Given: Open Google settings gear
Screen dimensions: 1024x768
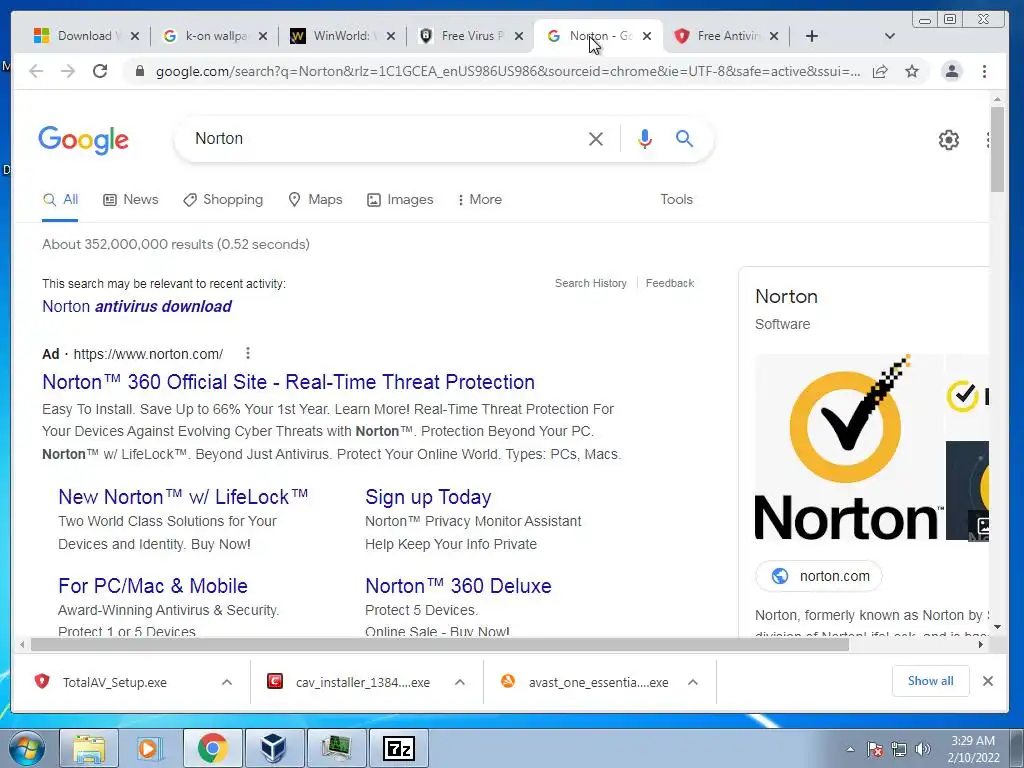Looking at the screenshot, I should [x=948, y=140].
